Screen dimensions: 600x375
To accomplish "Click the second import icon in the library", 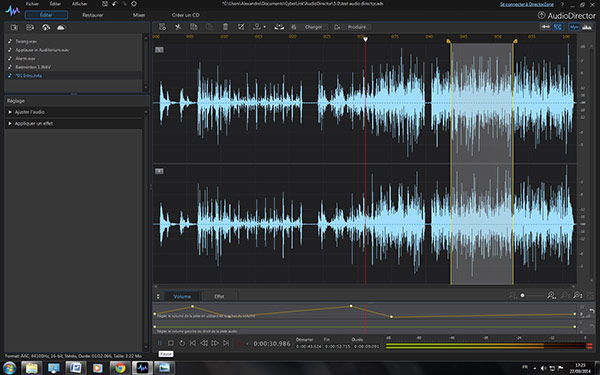I will tap(30, 28).
